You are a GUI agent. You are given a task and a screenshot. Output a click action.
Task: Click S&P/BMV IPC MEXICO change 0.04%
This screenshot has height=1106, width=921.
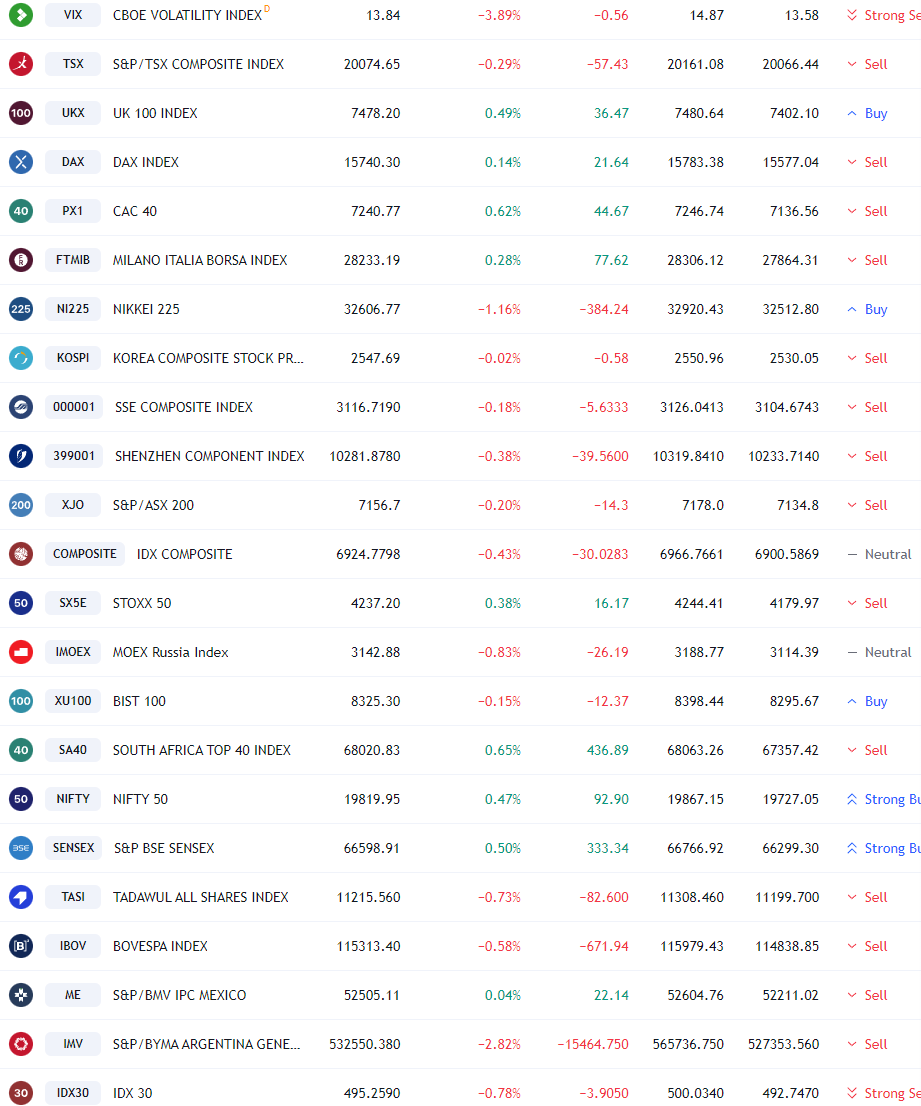click(x=503, y=995)
